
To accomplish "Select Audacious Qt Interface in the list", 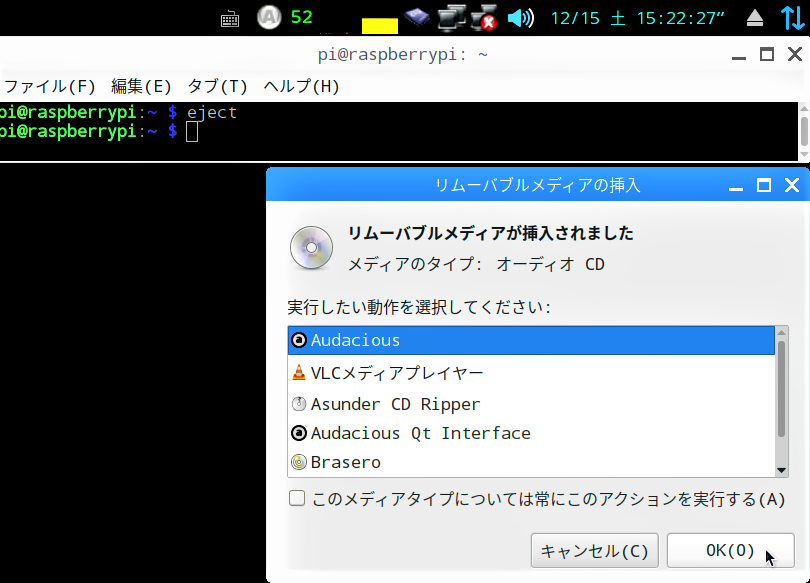I will [531, 433].
